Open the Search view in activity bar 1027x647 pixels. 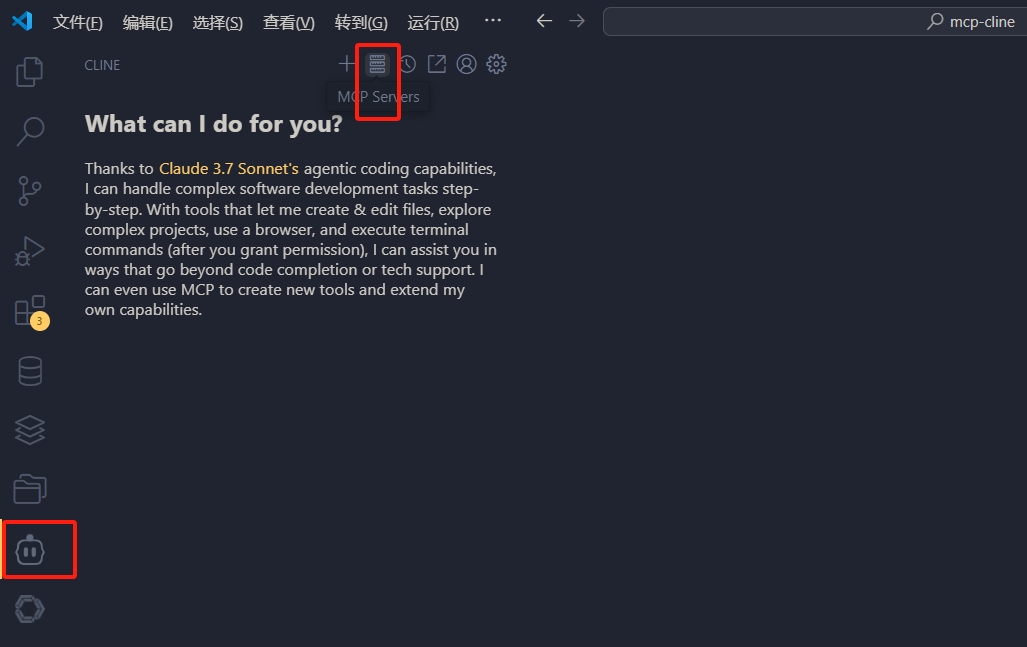pos(29,131)
